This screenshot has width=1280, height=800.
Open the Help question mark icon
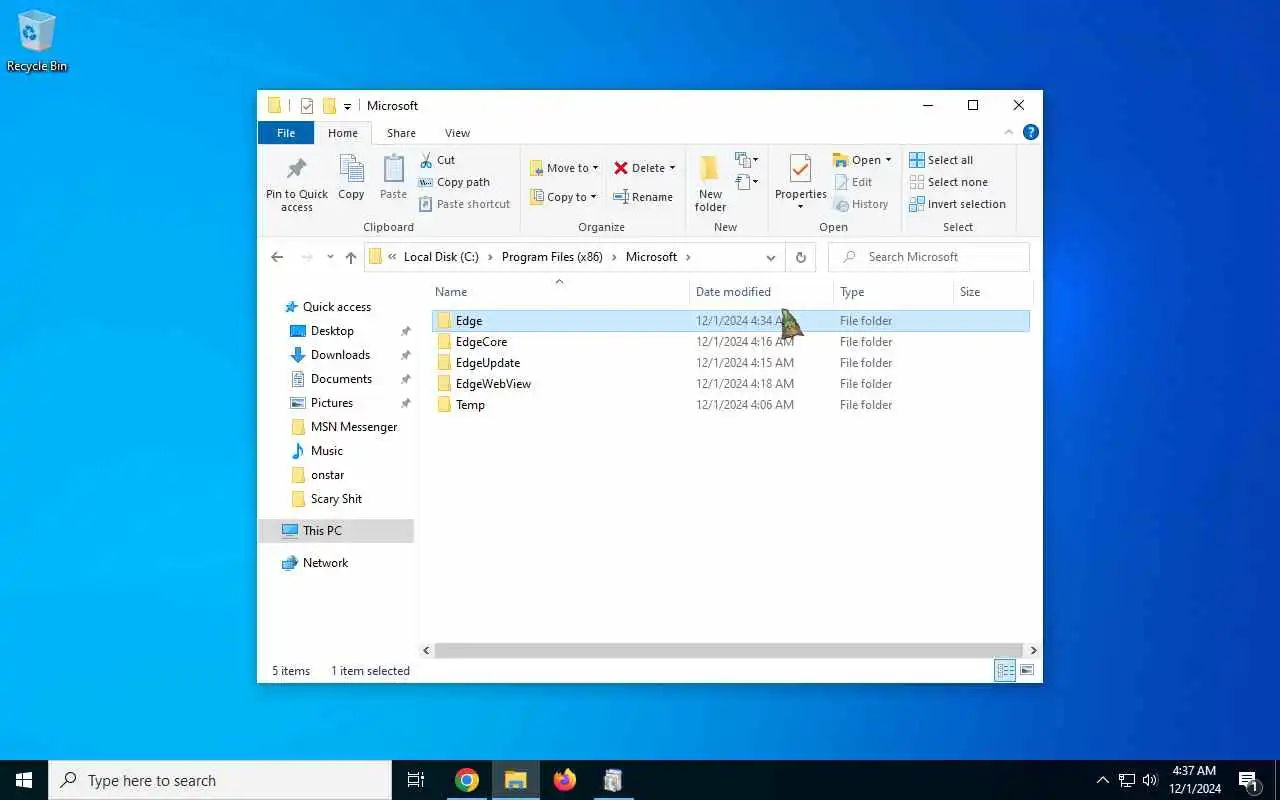1031,132
